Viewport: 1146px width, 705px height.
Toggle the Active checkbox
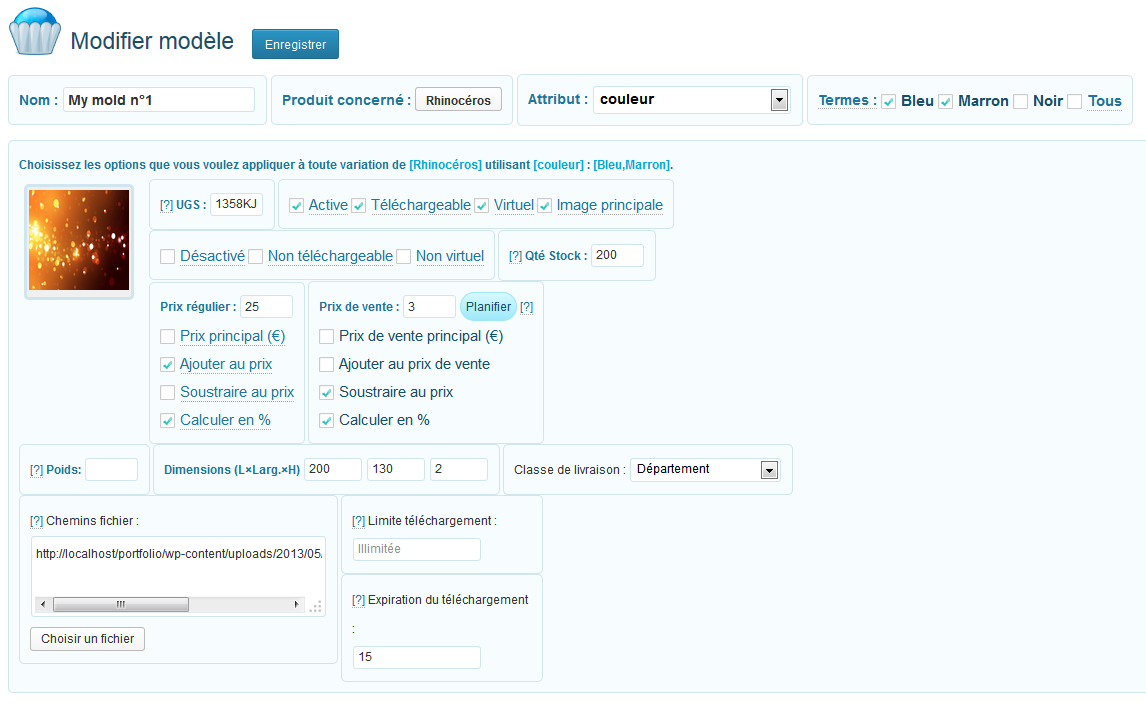click(296, 206)
